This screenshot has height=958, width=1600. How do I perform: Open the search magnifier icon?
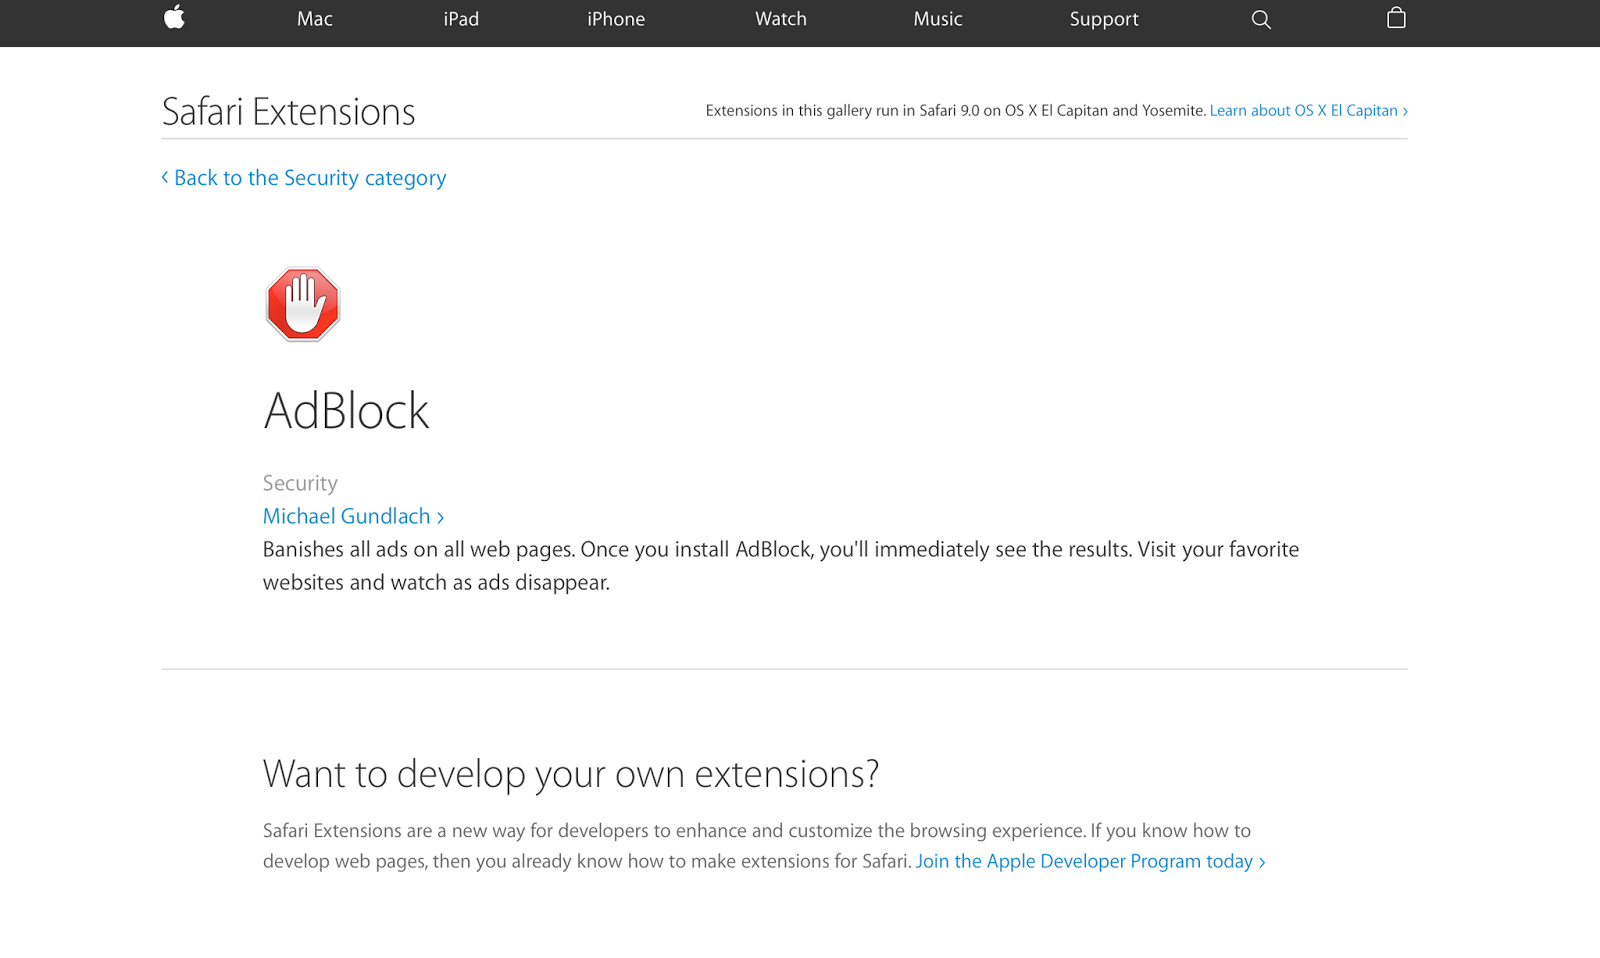coord(1261,19)
